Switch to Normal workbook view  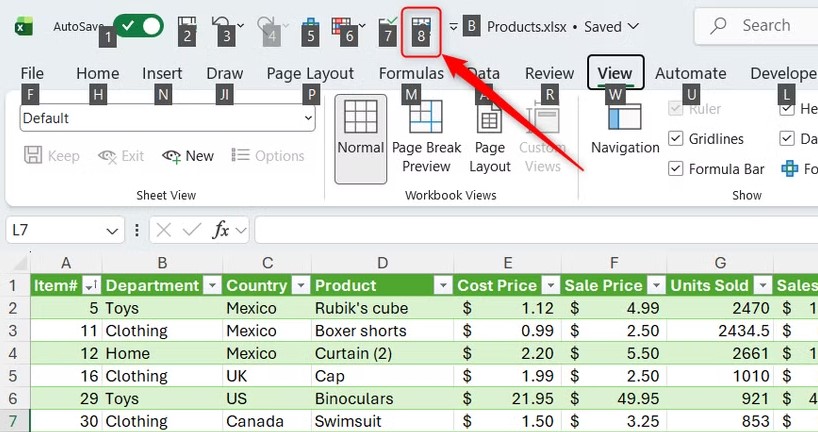pos(360,139)
